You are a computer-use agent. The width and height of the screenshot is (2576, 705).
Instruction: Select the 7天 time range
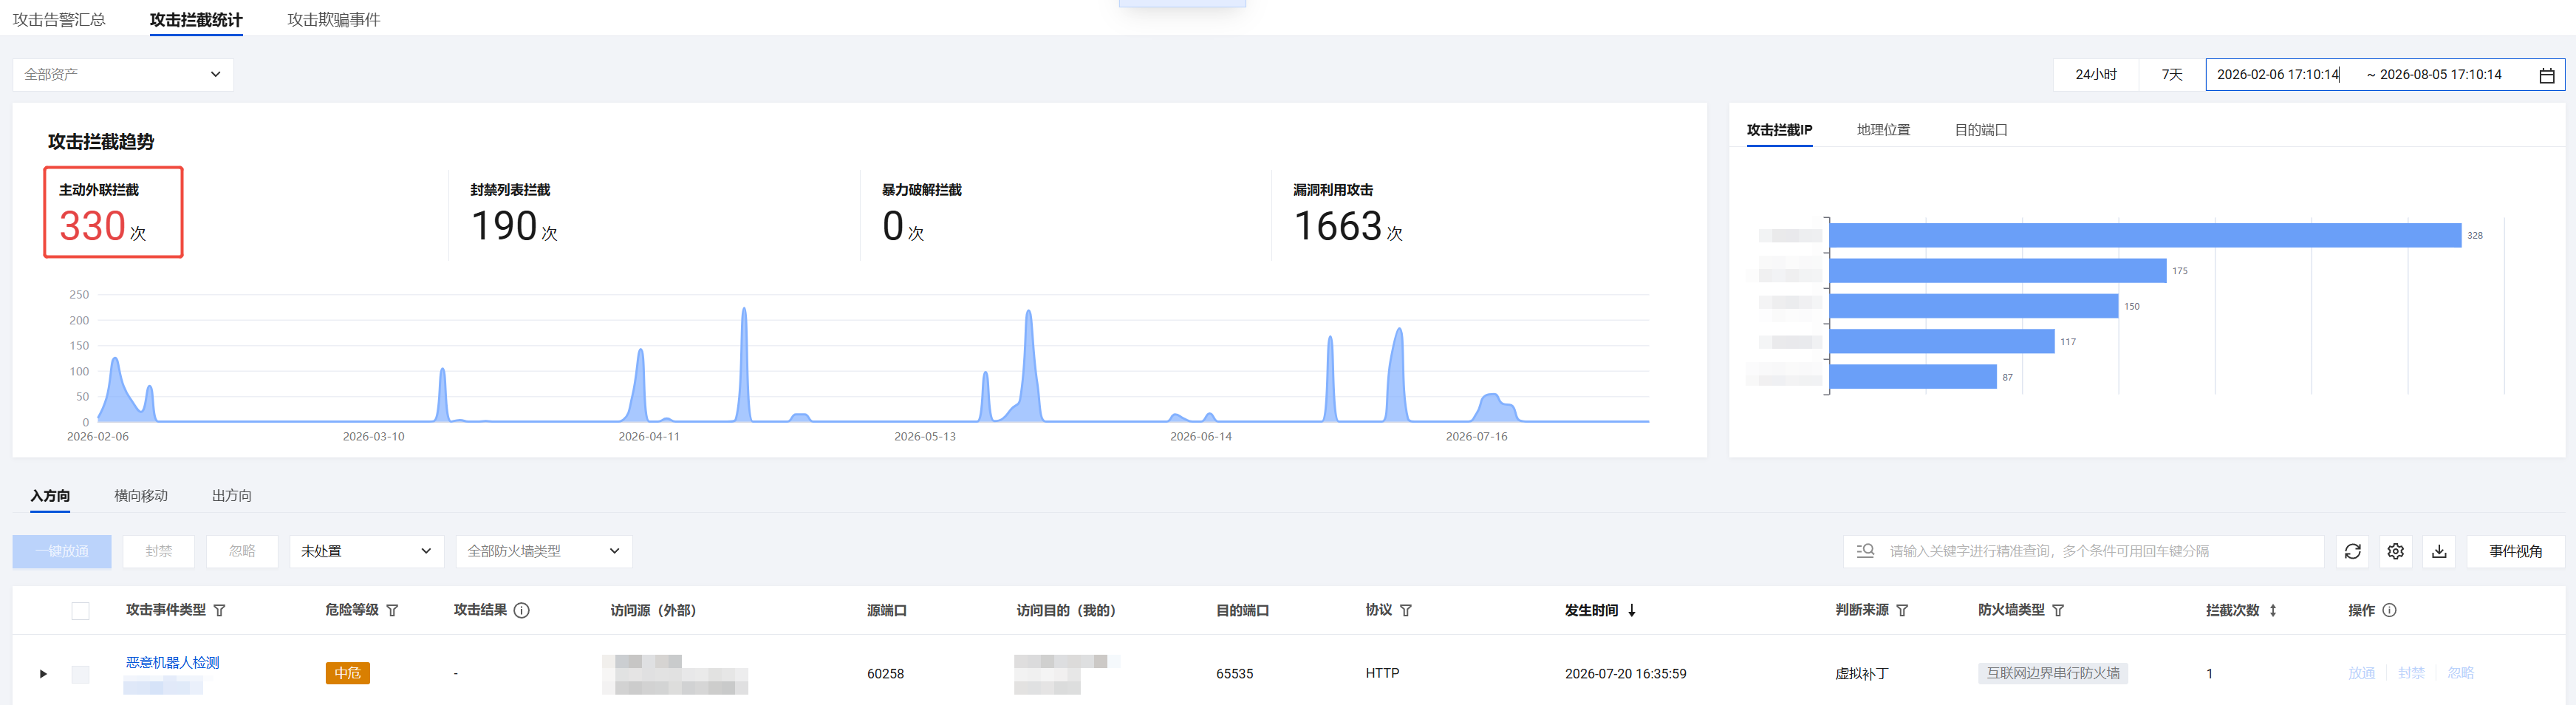coord(2172,75)
